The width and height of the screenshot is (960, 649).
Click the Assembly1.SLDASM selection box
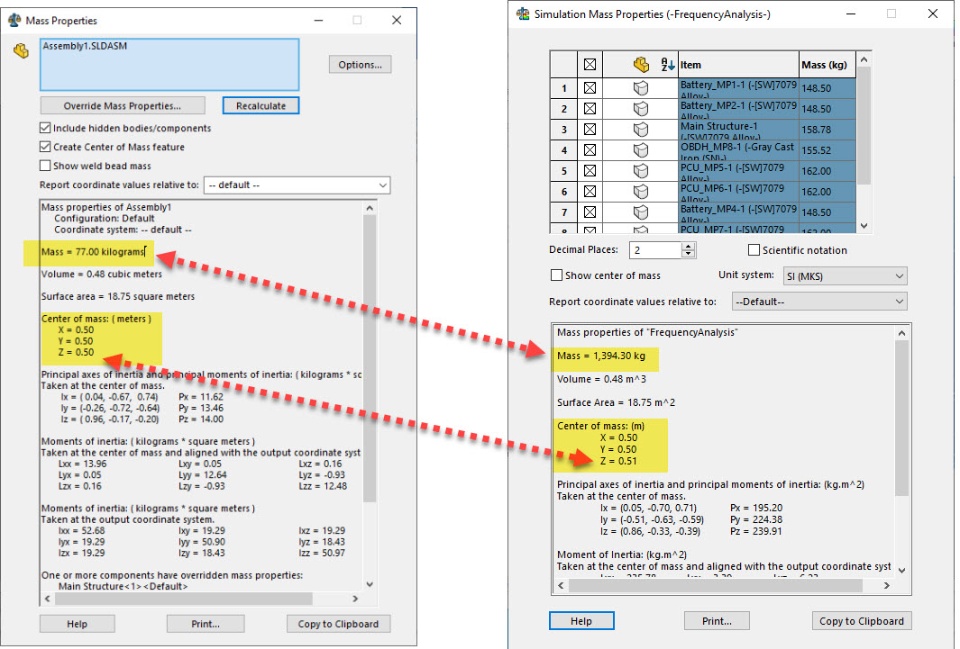(x=170, y=64)
